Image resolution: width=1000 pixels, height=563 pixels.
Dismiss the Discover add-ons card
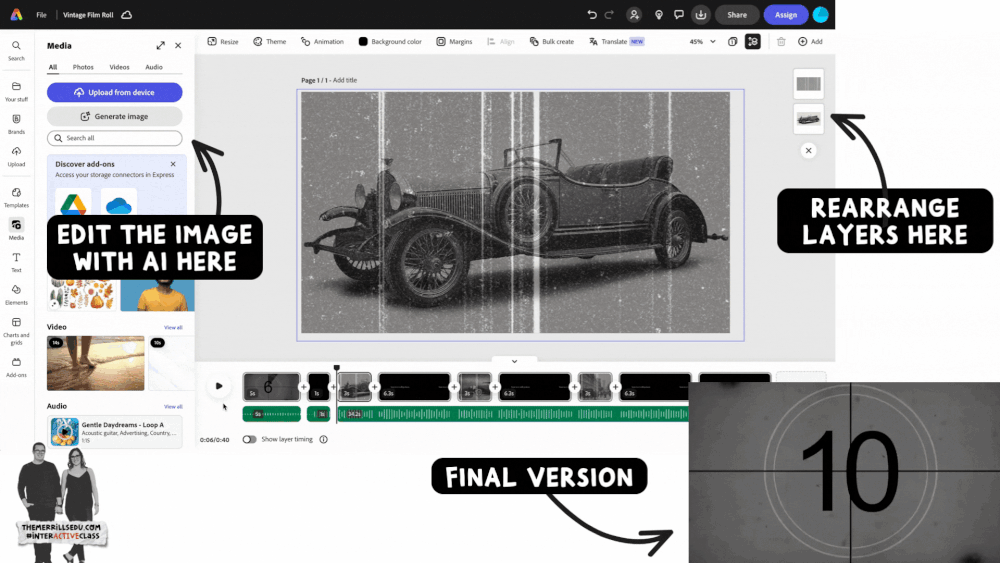click(173, 164)
